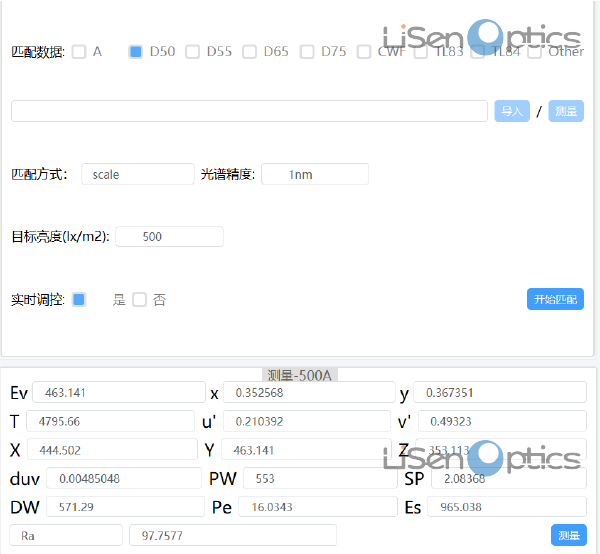Click the Ev value field 463.141
Screen dimensions: 600x554
click(118, 392)
